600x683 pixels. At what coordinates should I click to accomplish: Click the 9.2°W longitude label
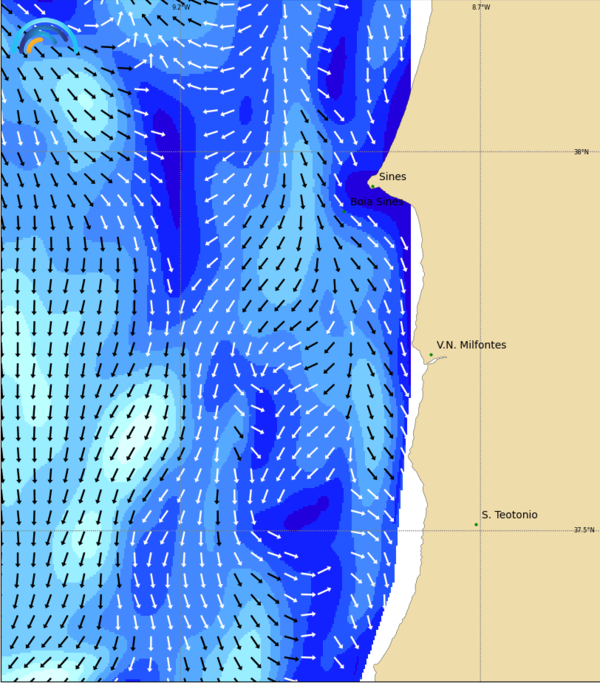click(x=180, y=7)
